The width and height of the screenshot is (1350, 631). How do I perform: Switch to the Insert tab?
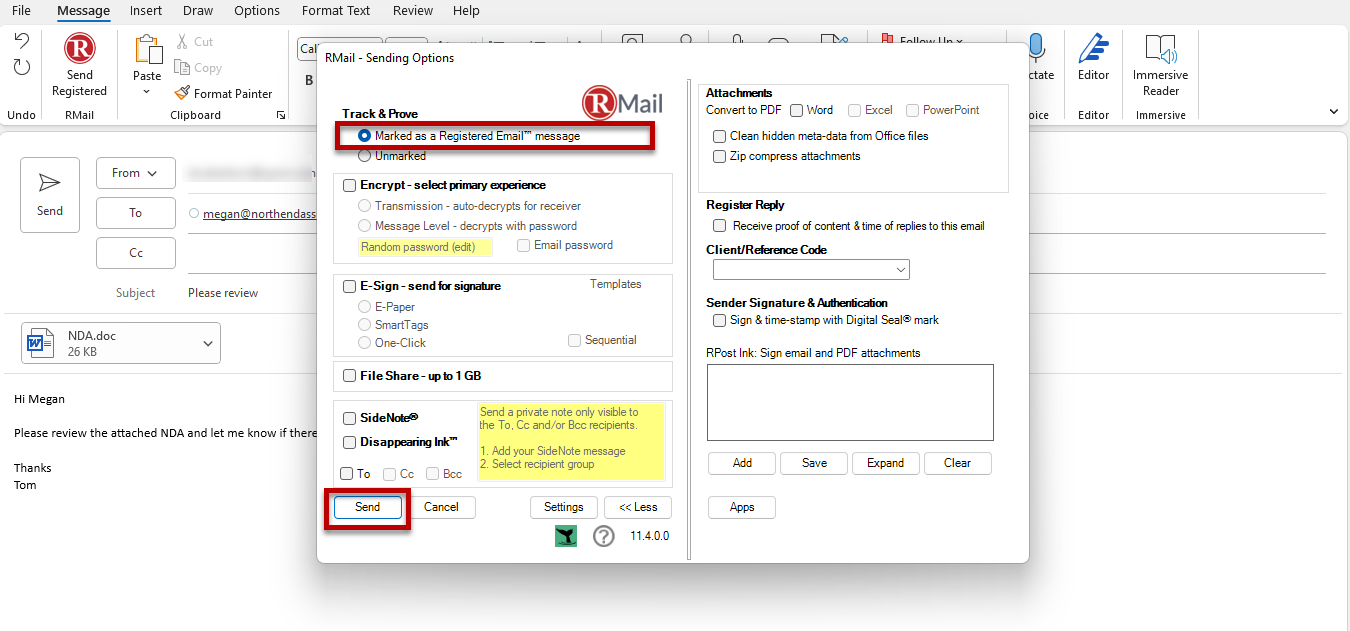pyautogui.click(x=146, y=11)
